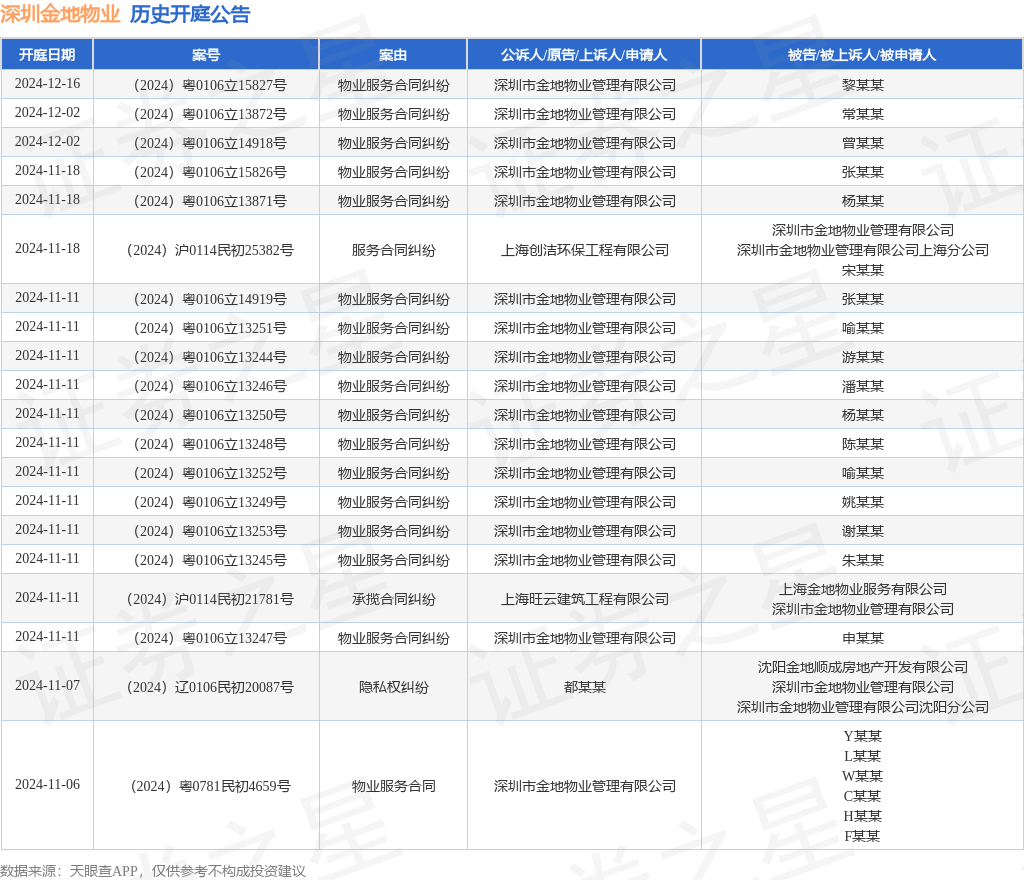This screenshot has height=880, width=1024.
Task: Select the 公诉人/原告/上诉人/申请人 column header
Action: pos(584,55)
